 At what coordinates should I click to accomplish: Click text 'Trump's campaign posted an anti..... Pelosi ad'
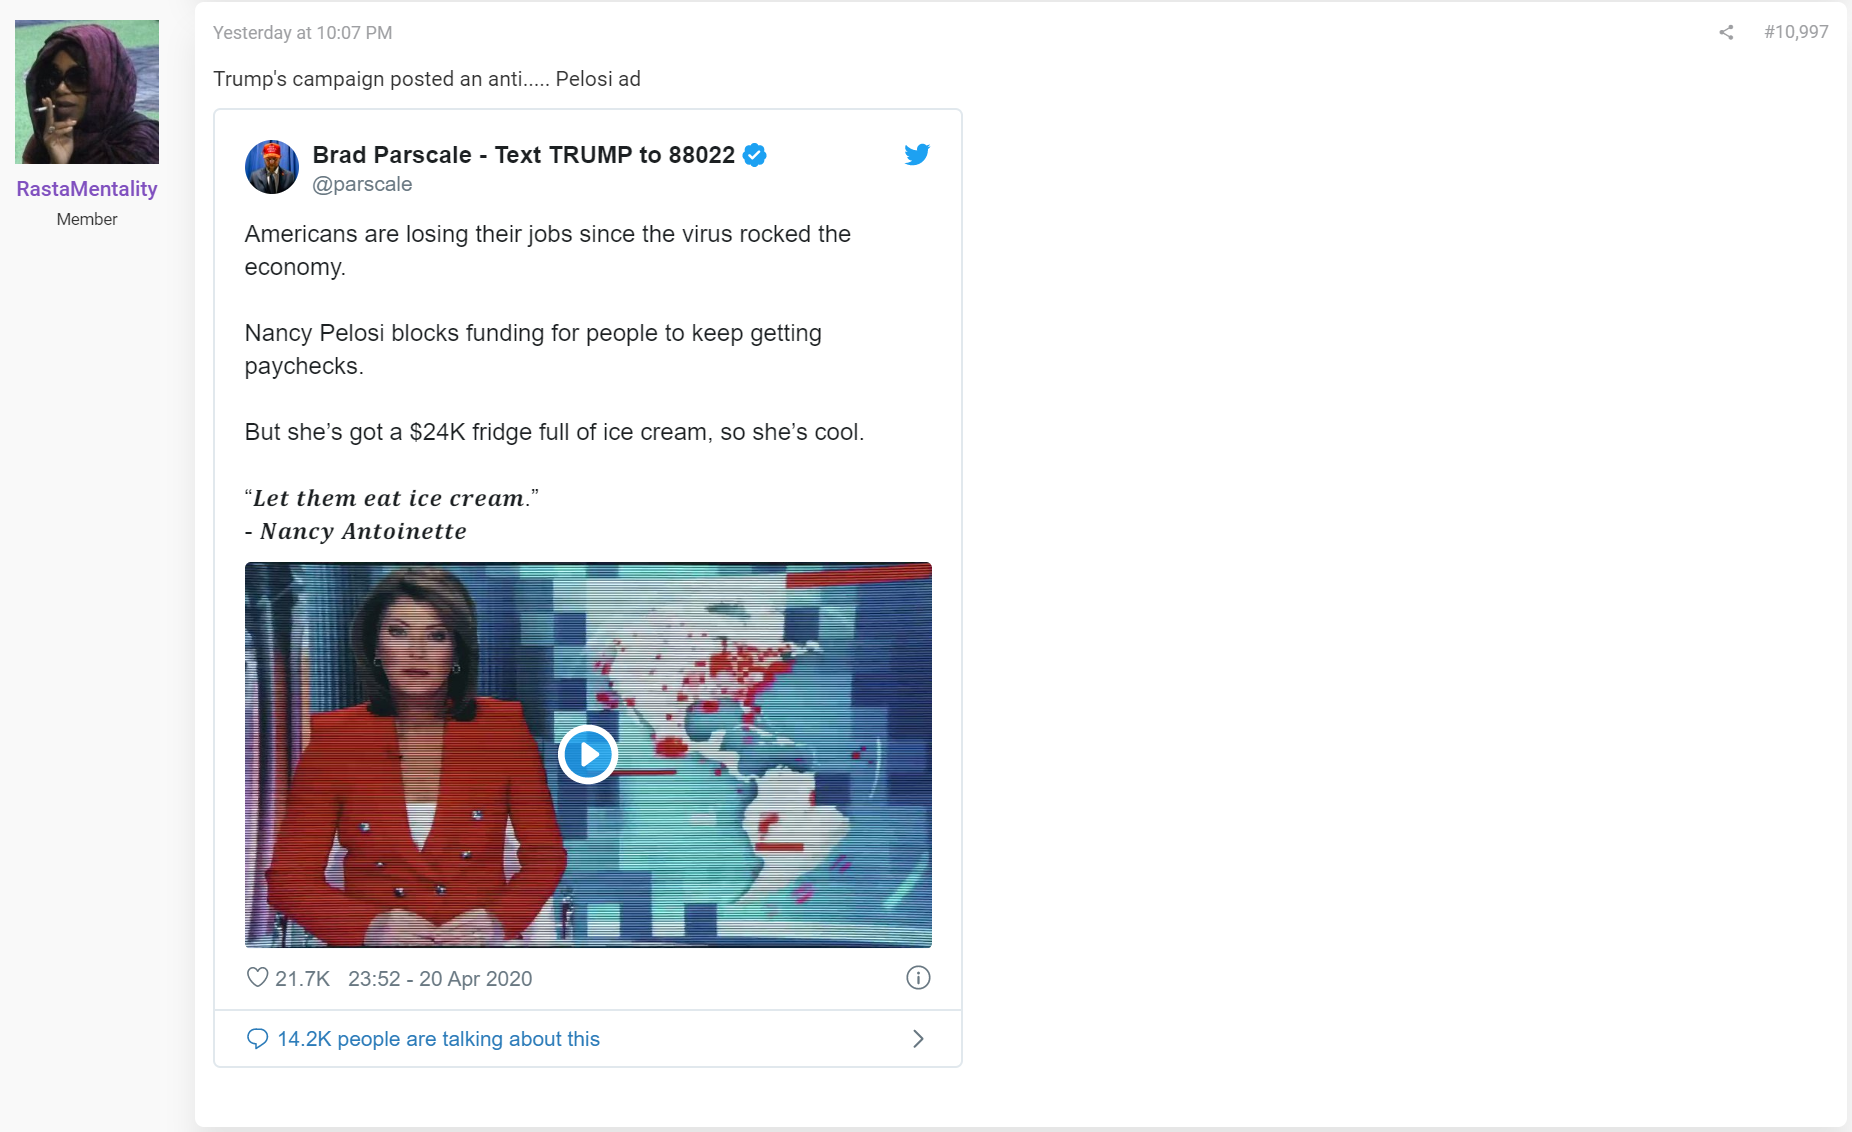coord(427,79)
